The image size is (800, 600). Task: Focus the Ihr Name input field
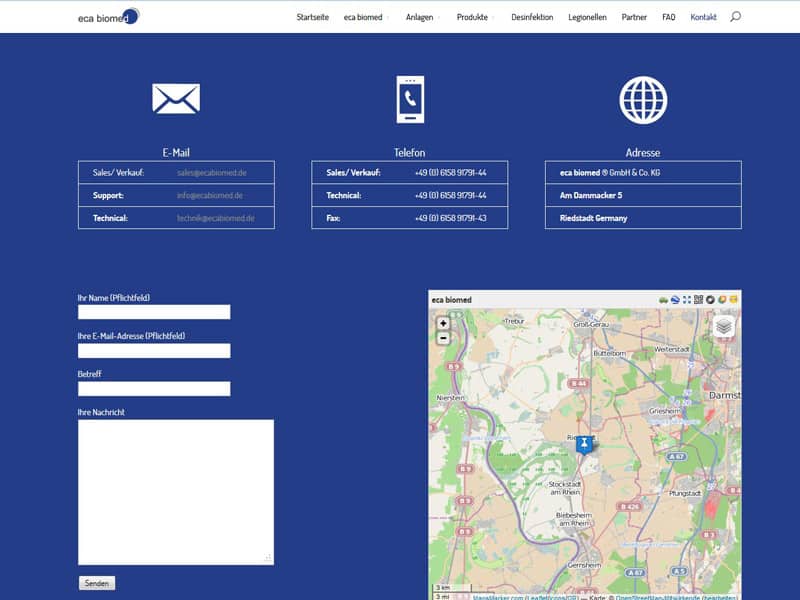(154, 312)
